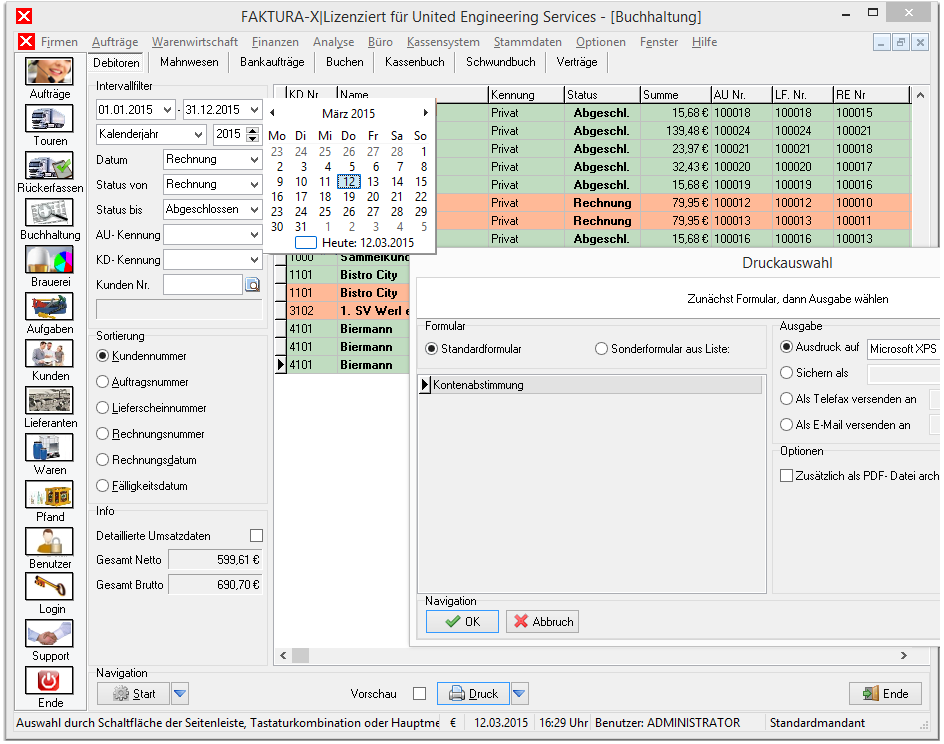Open the Touren truck icon
This screenshot has width=944, height=744.
point(49,119)
